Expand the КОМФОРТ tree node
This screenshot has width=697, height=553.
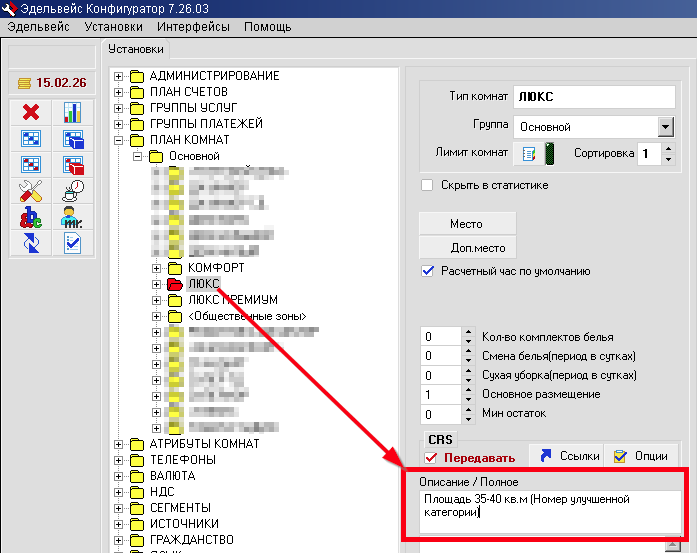click(156, 269)
